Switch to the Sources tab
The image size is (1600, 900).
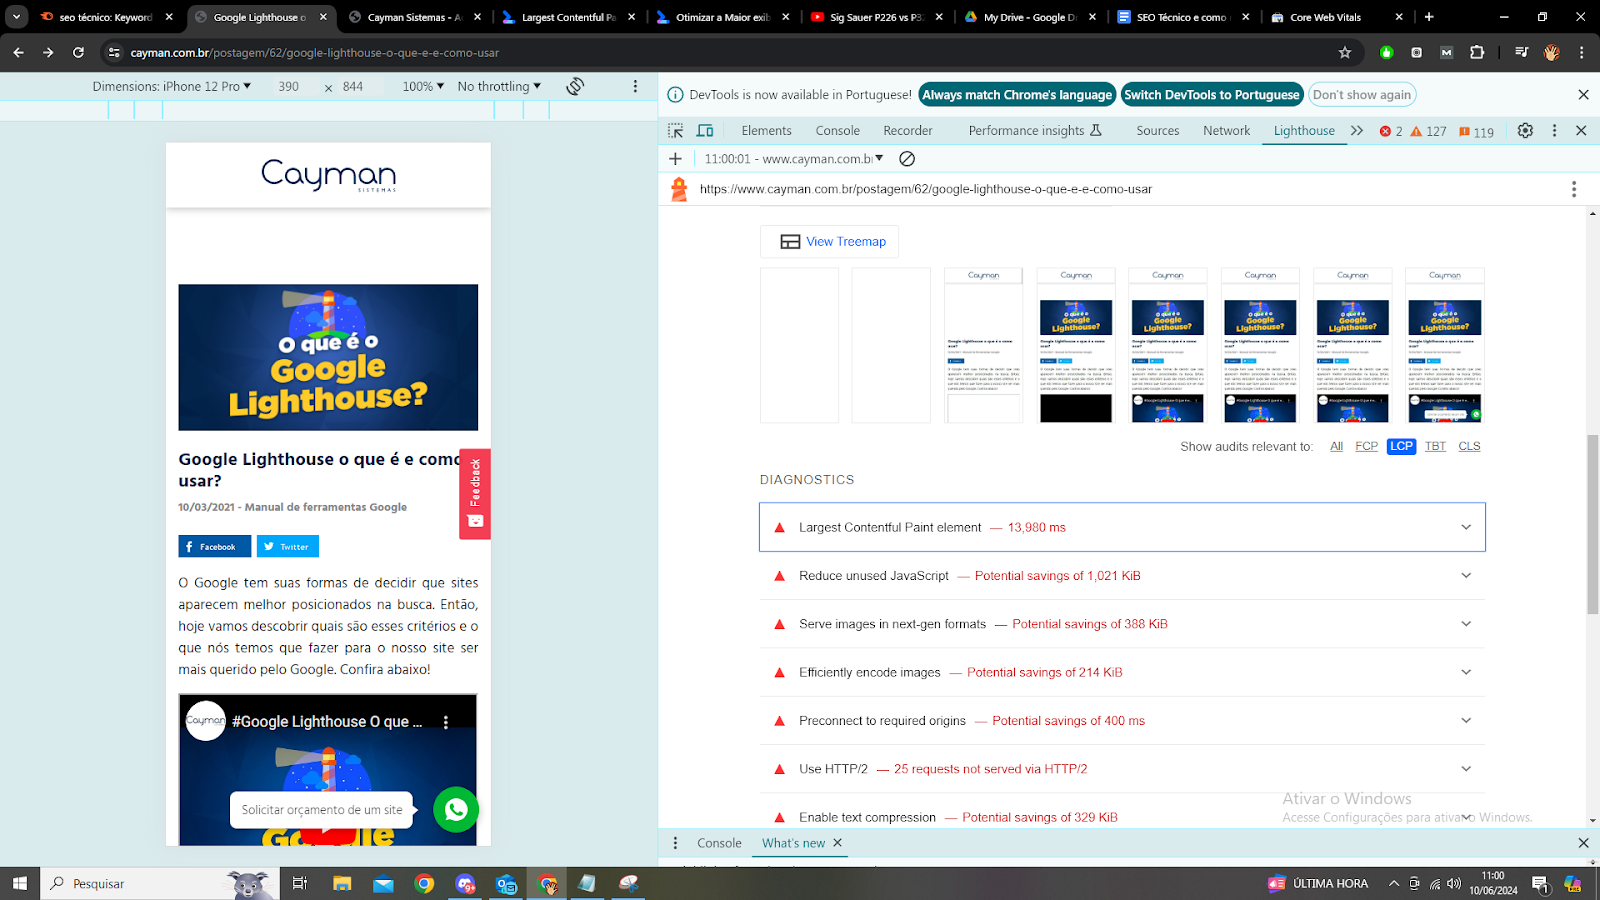point(1157,131)
